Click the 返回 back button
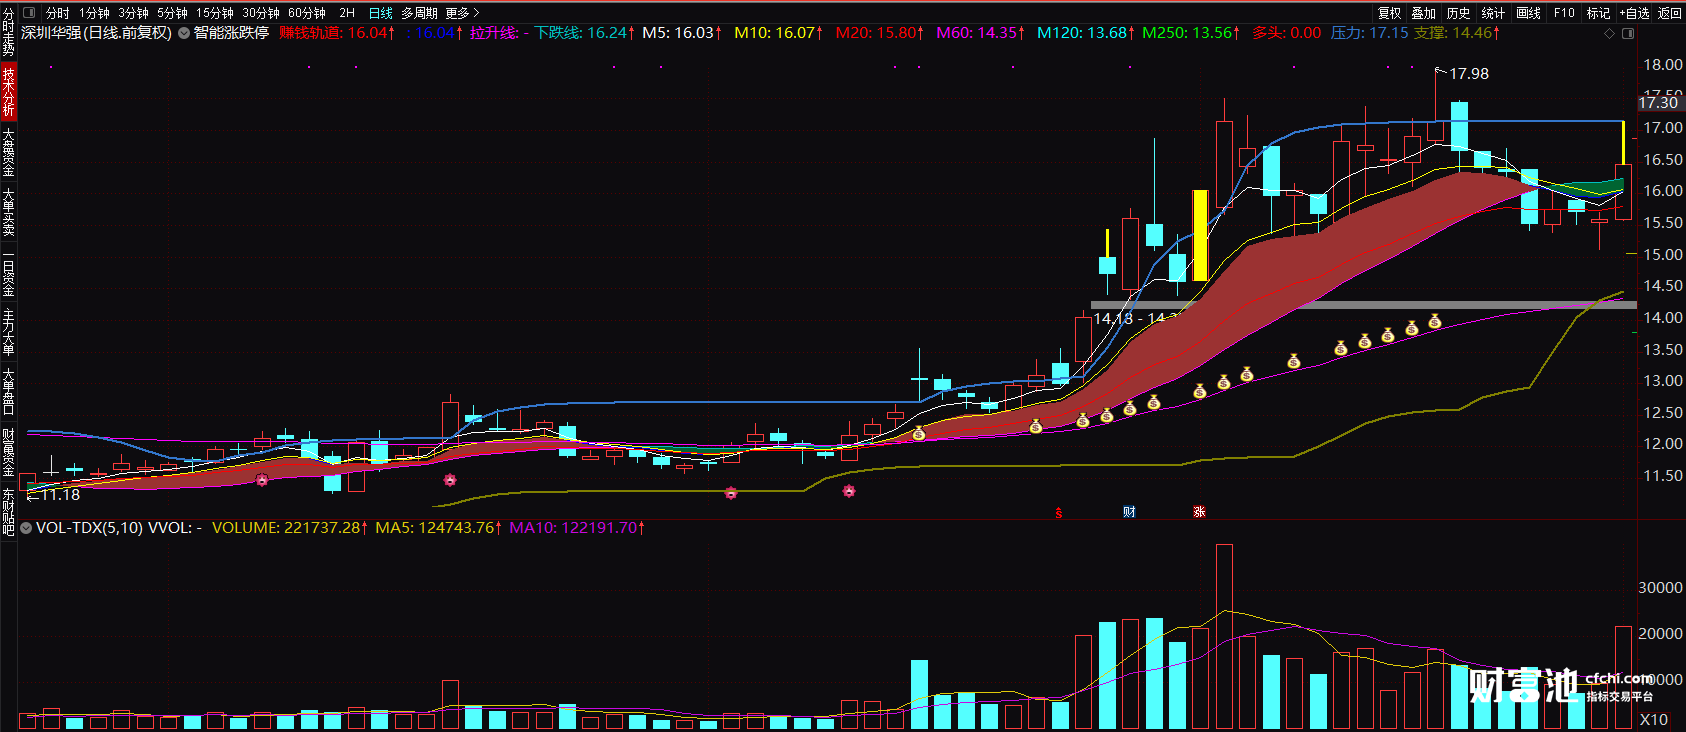Viewport: 1686px width, 732px height. pyautogui.click(x=1670, y=13)
